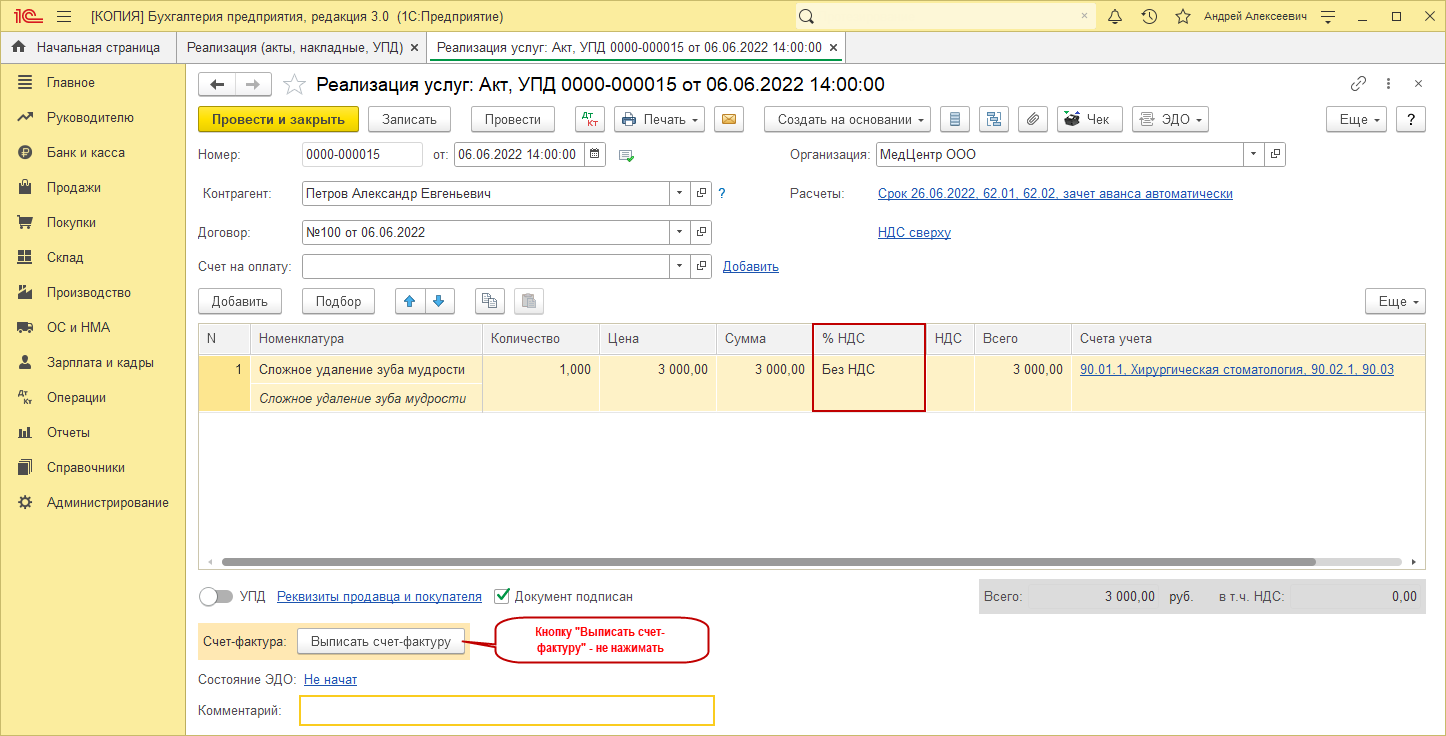Paste rows into the table icon

(529, 301)
